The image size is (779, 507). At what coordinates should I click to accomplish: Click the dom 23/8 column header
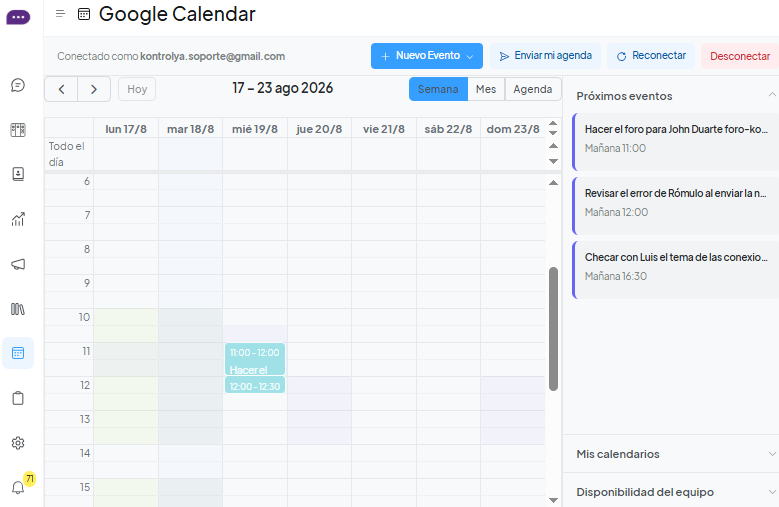(513, 129)
